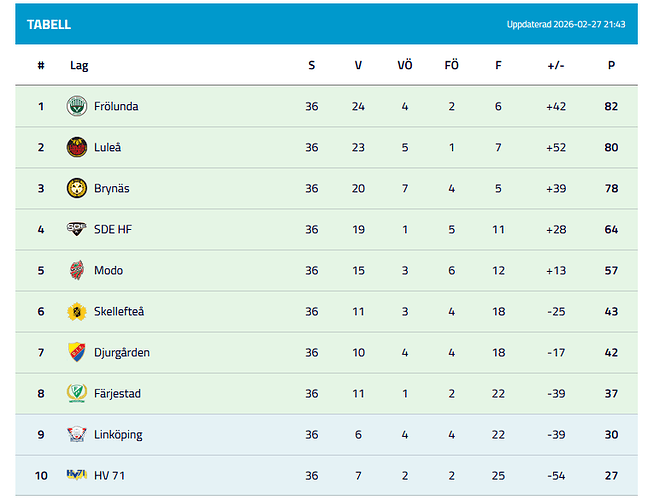Click the Djurgården team logo
This screenshot has width=647, height=500.
(77, 352)
